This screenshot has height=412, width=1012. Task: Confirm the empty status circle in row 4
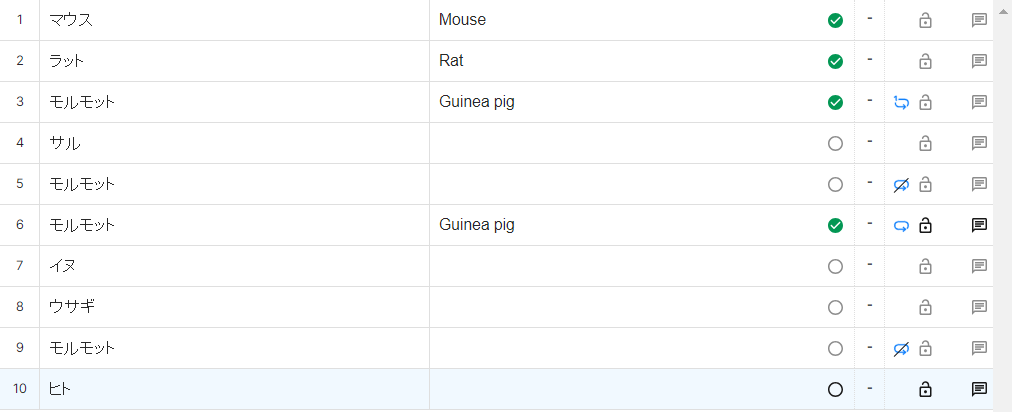click(836, 143)
